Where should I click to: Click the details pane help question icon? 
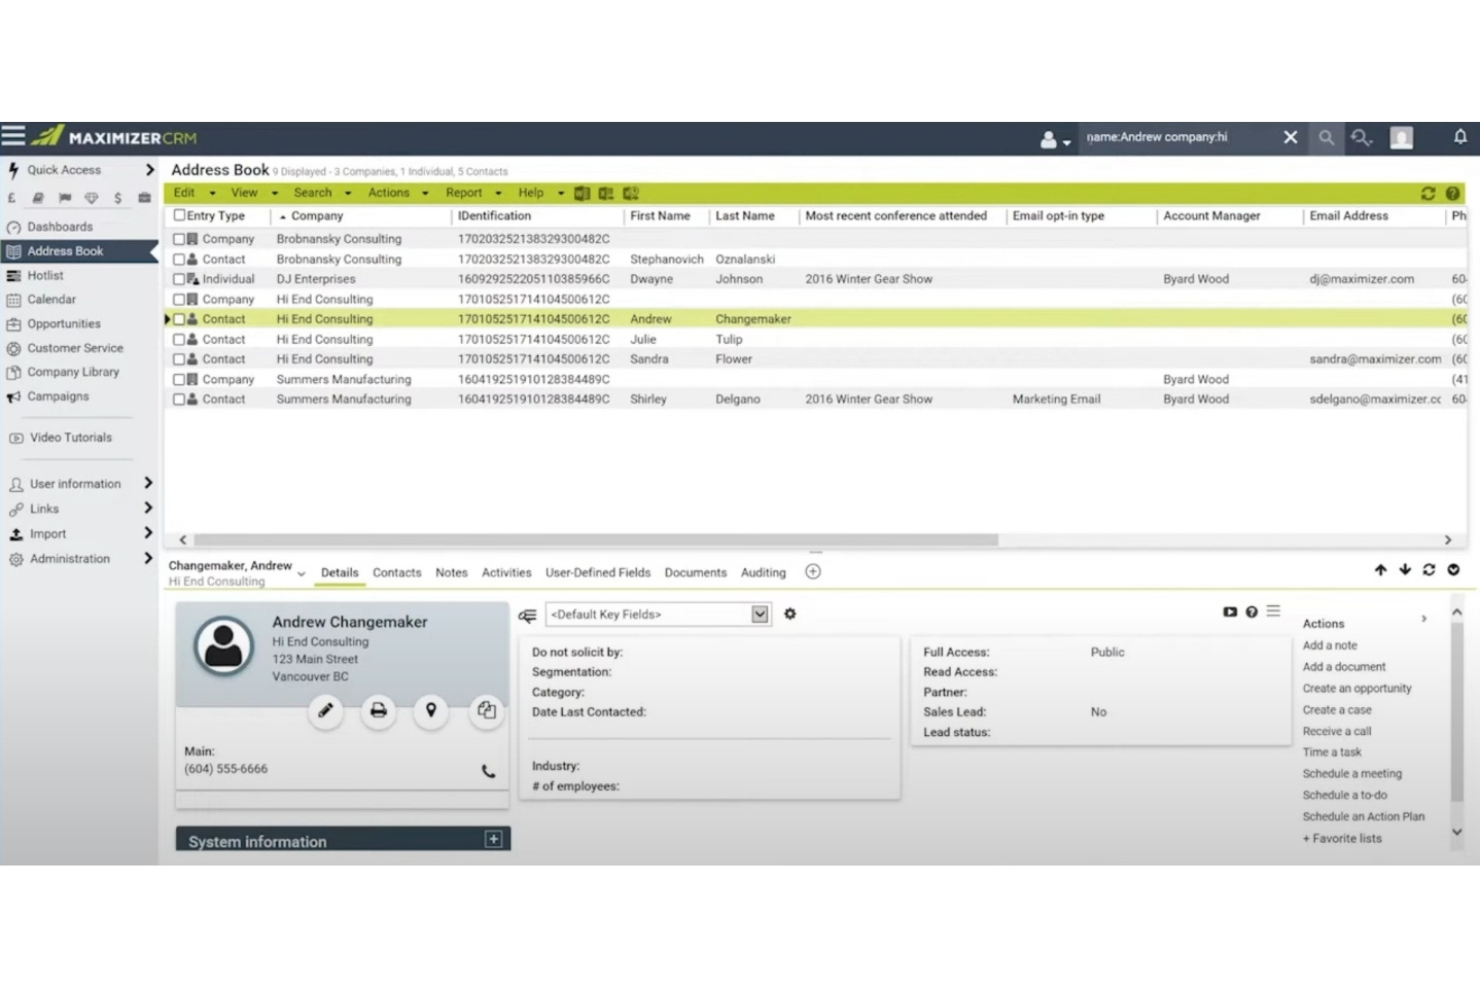click(1251, 612)
